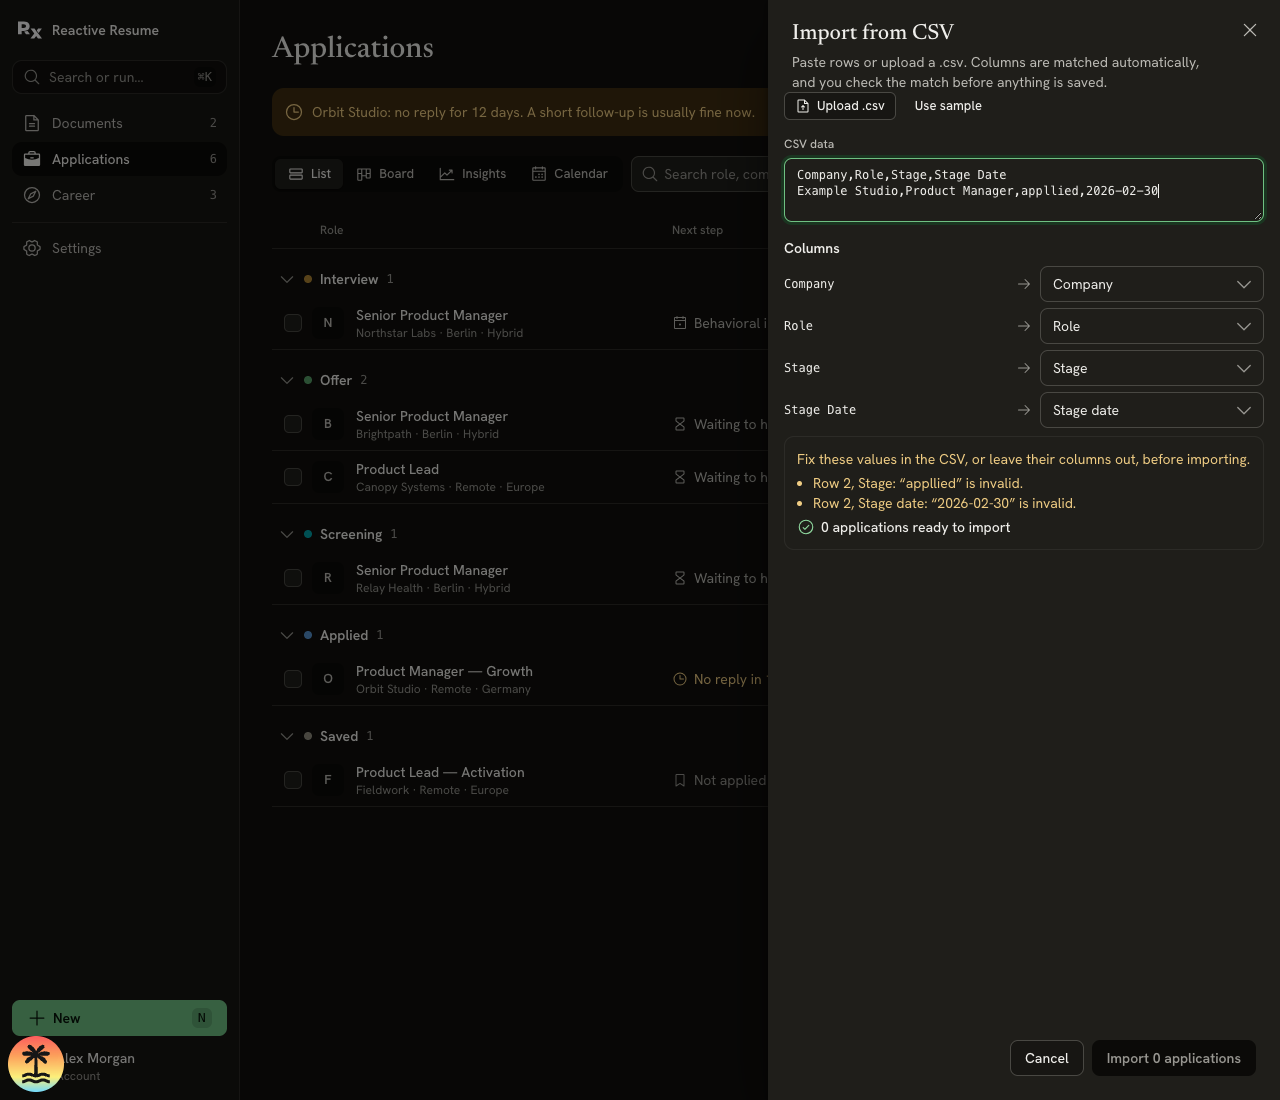Click the Behavioral calendar icon
Image resolution: width=1280 pixels, height=1100 pixels.
[x=680, y=323]
